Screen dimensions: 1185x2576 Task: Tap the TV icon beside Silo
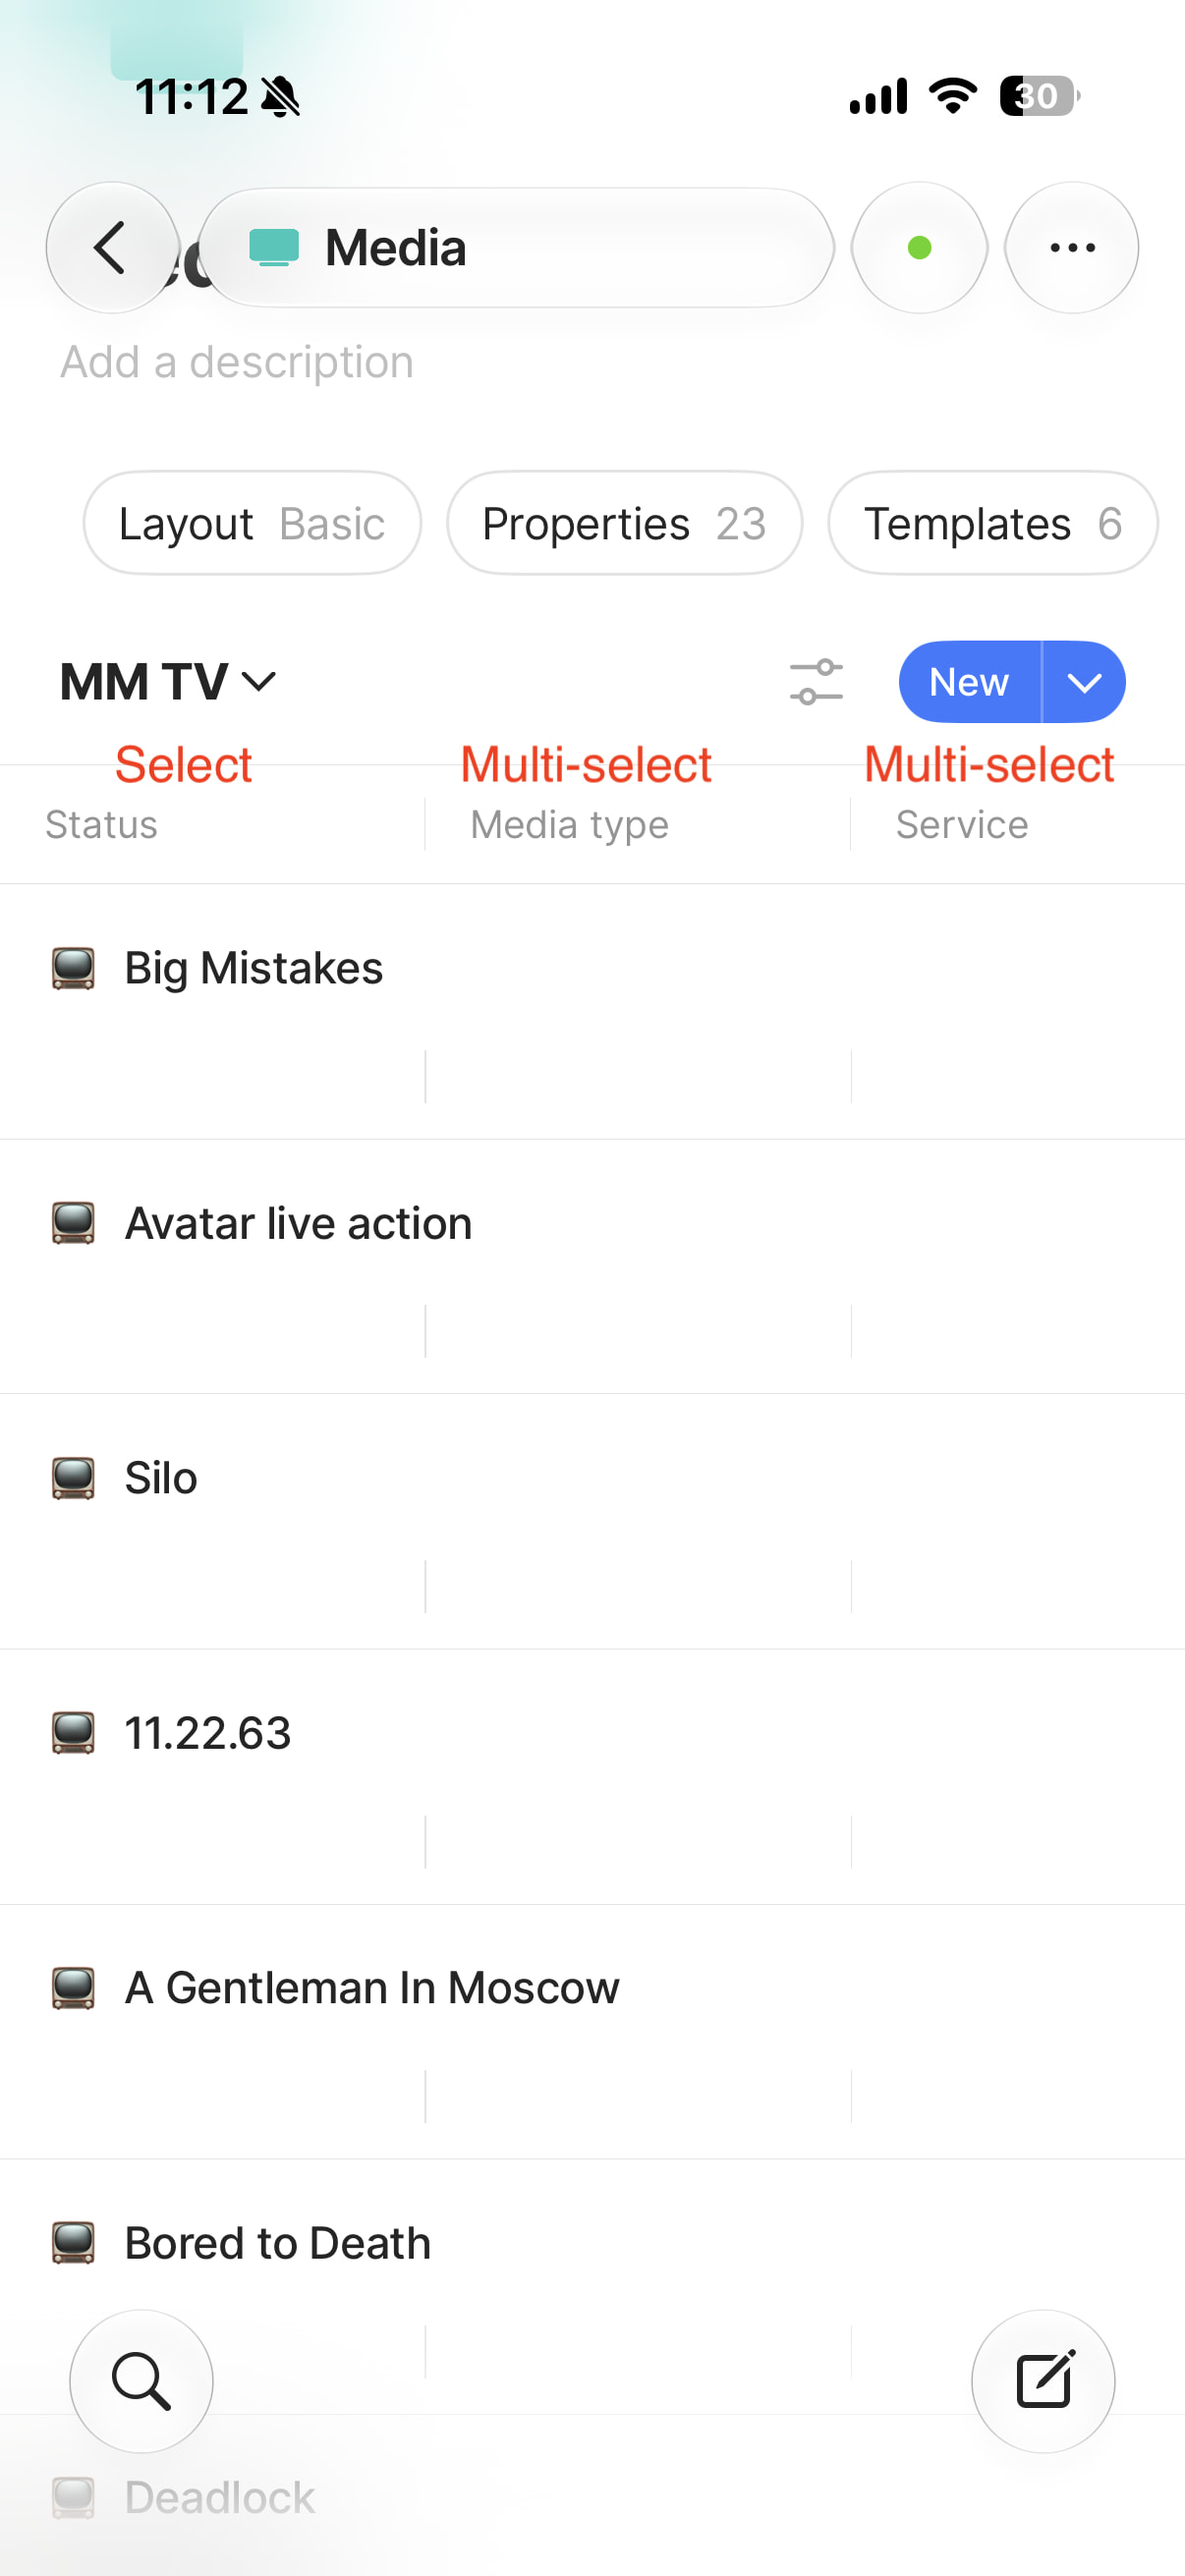coord(73,1478)
